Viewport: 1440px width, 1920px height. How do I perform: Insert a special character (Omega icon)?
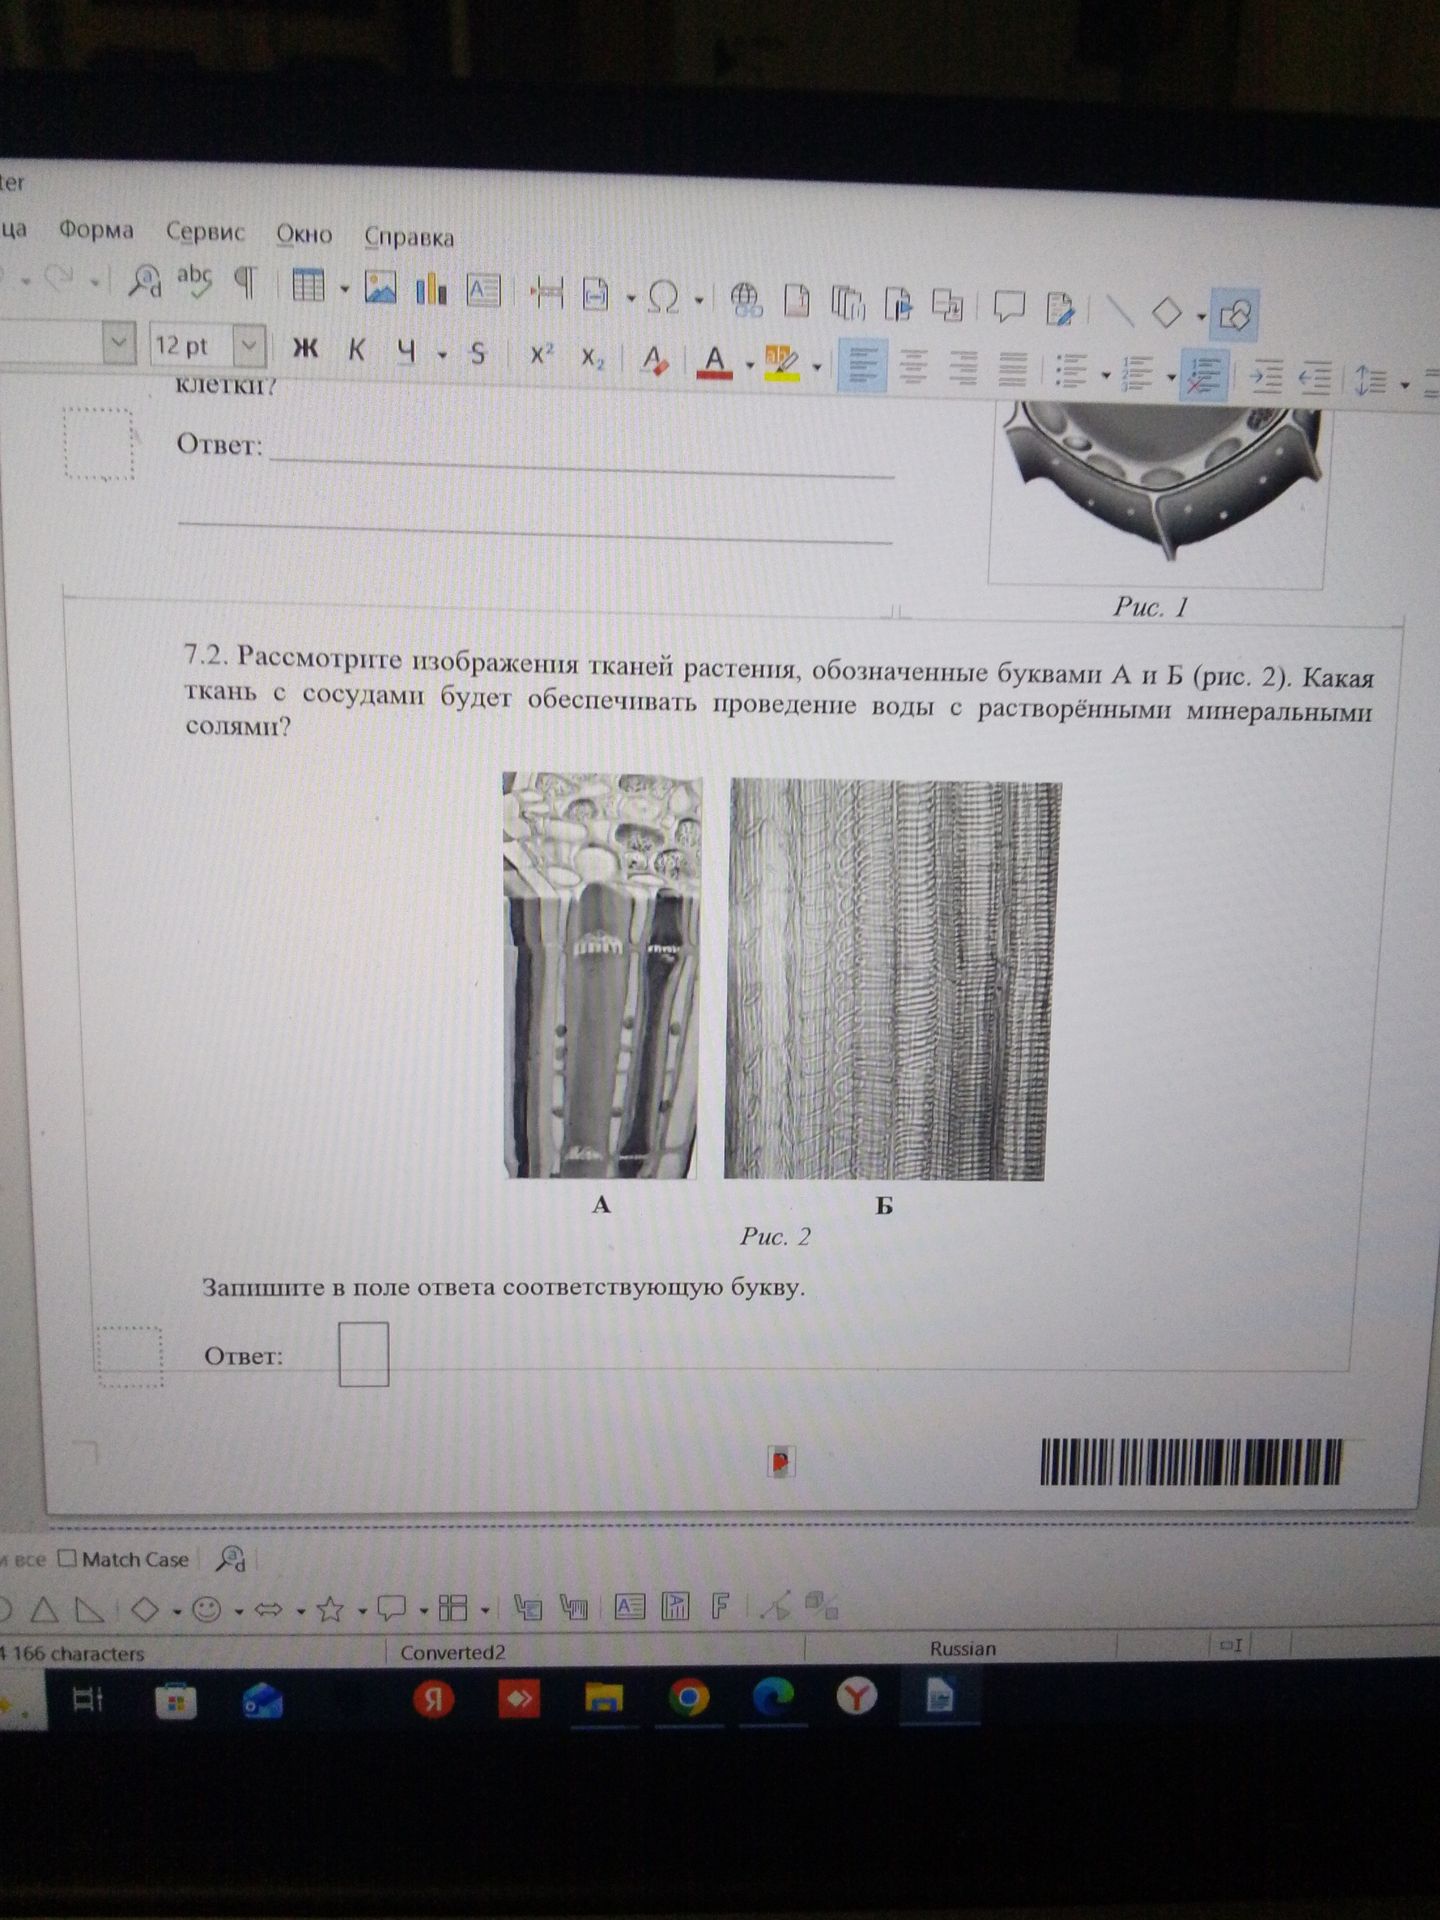(664, 297)
